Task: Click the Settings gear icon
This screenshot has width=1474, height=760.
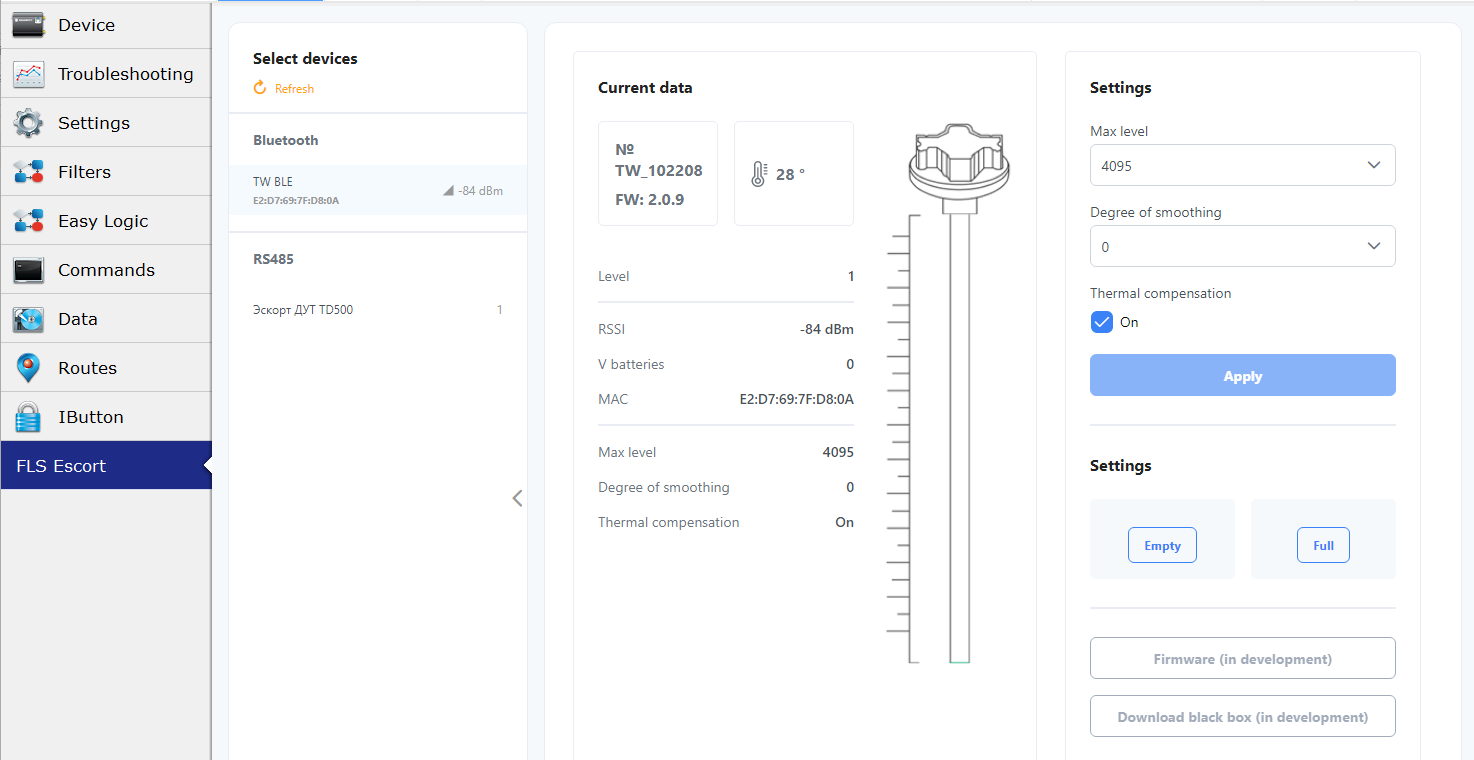Action: pyautogui.click(x=28, y=123)
